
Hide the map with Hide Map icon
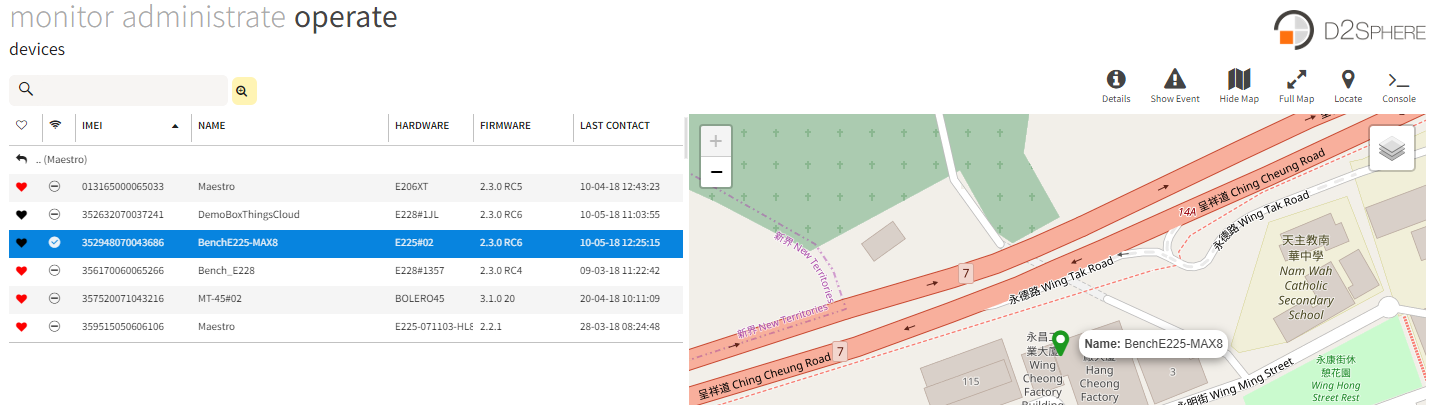coord(1239,86)
